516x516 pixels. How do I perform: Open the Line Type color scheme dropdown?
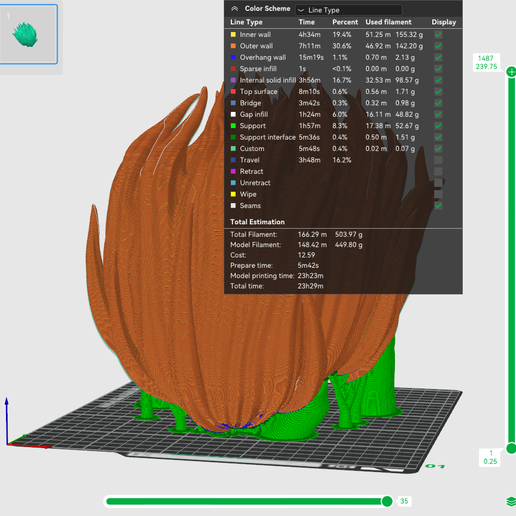pos(349,10)
